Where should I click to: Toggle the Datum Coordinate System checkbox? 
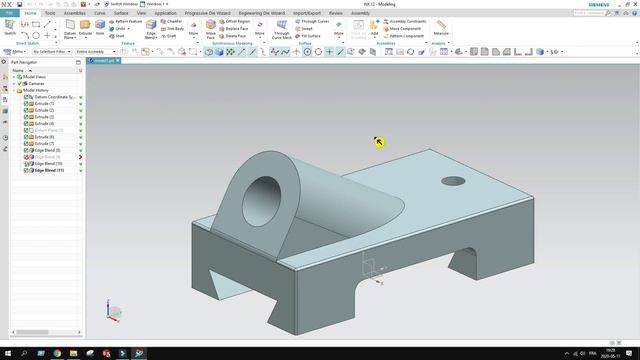[26, 97]
